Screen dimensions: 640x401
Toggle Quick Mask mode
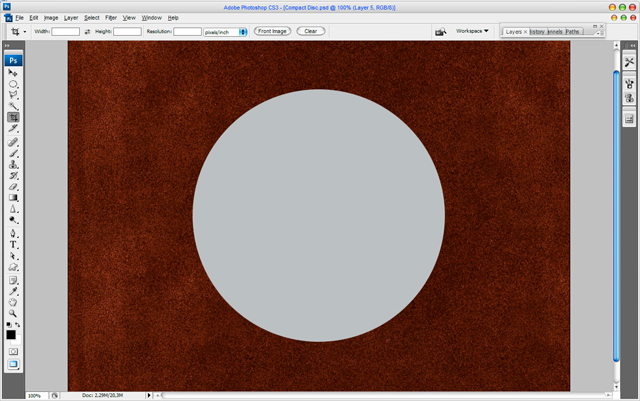tap(13, 352)
